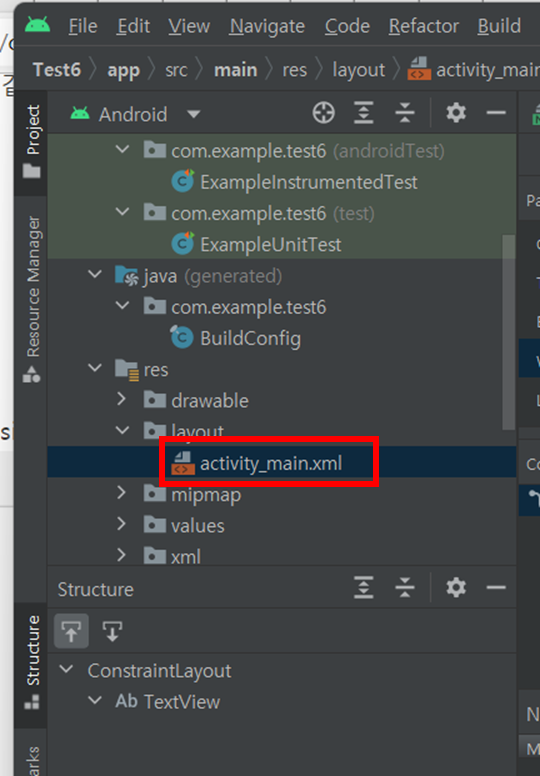Click Test6 in breadcrumb path

(x=57, y=70)
